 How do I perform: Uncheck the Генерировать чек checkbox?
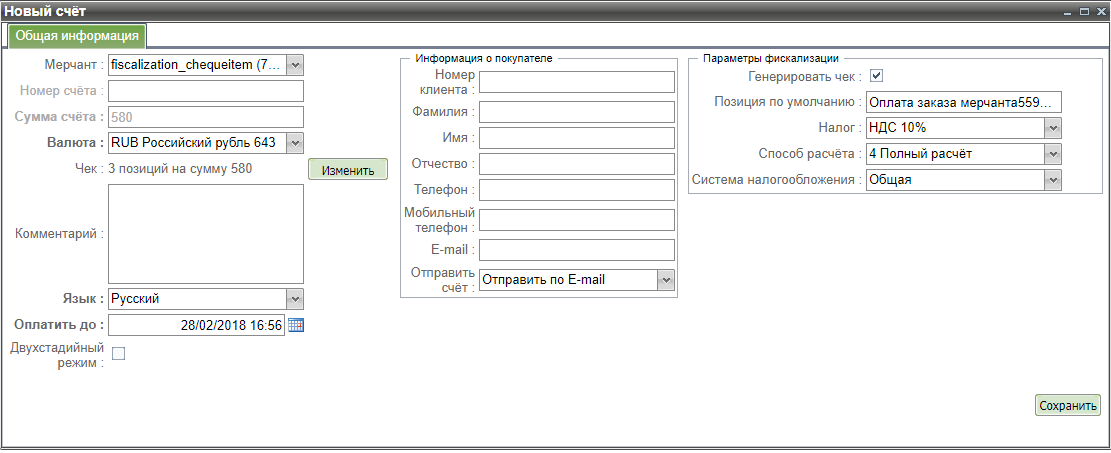click(876, 76)
